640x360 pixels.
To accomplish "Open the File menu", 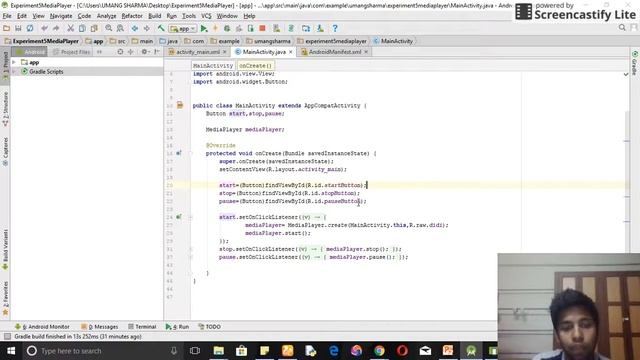I will pos(7,16).
